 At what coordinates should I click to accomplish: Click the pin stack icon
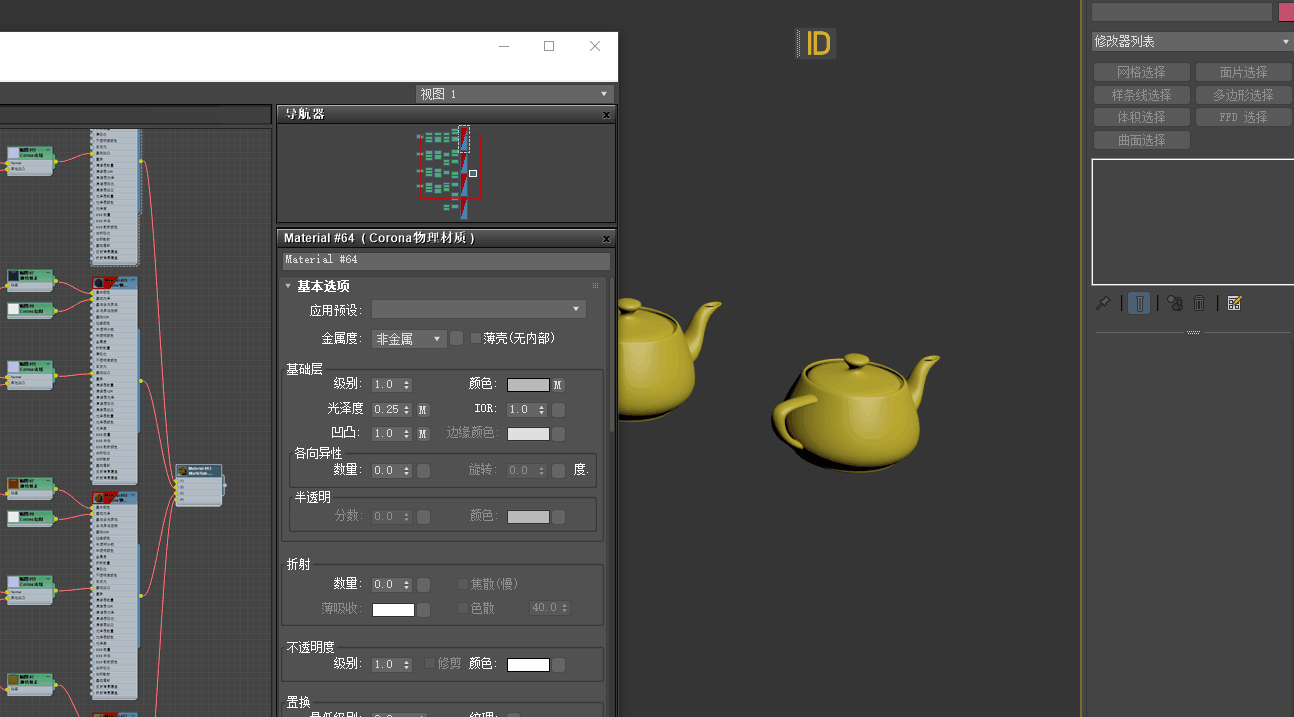pos(1103,303)
